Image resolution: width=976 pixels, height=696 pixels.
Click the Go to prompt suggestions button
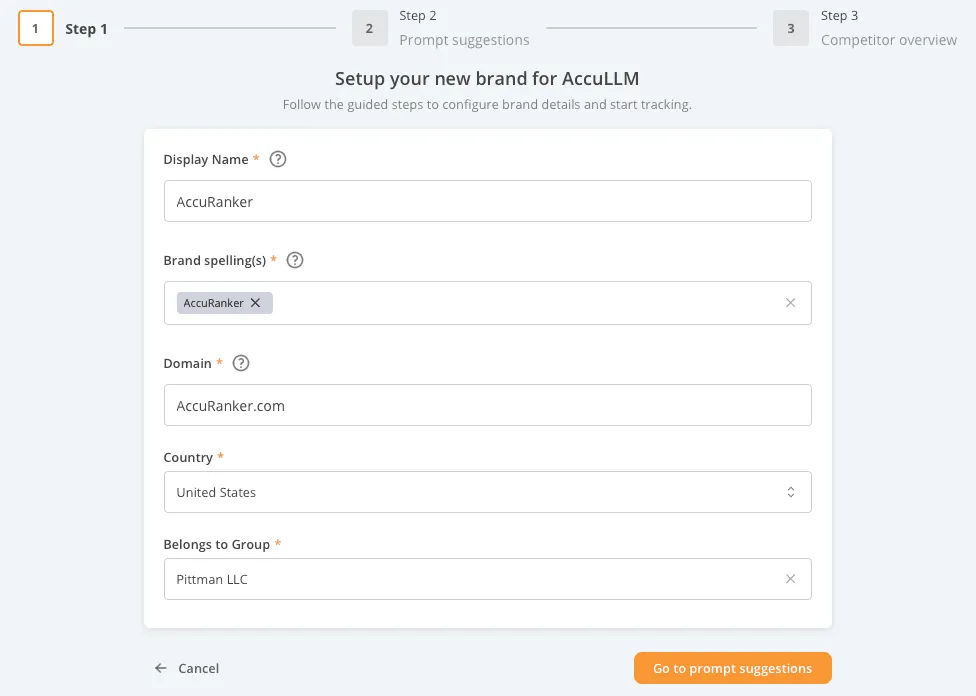[732, 668]
